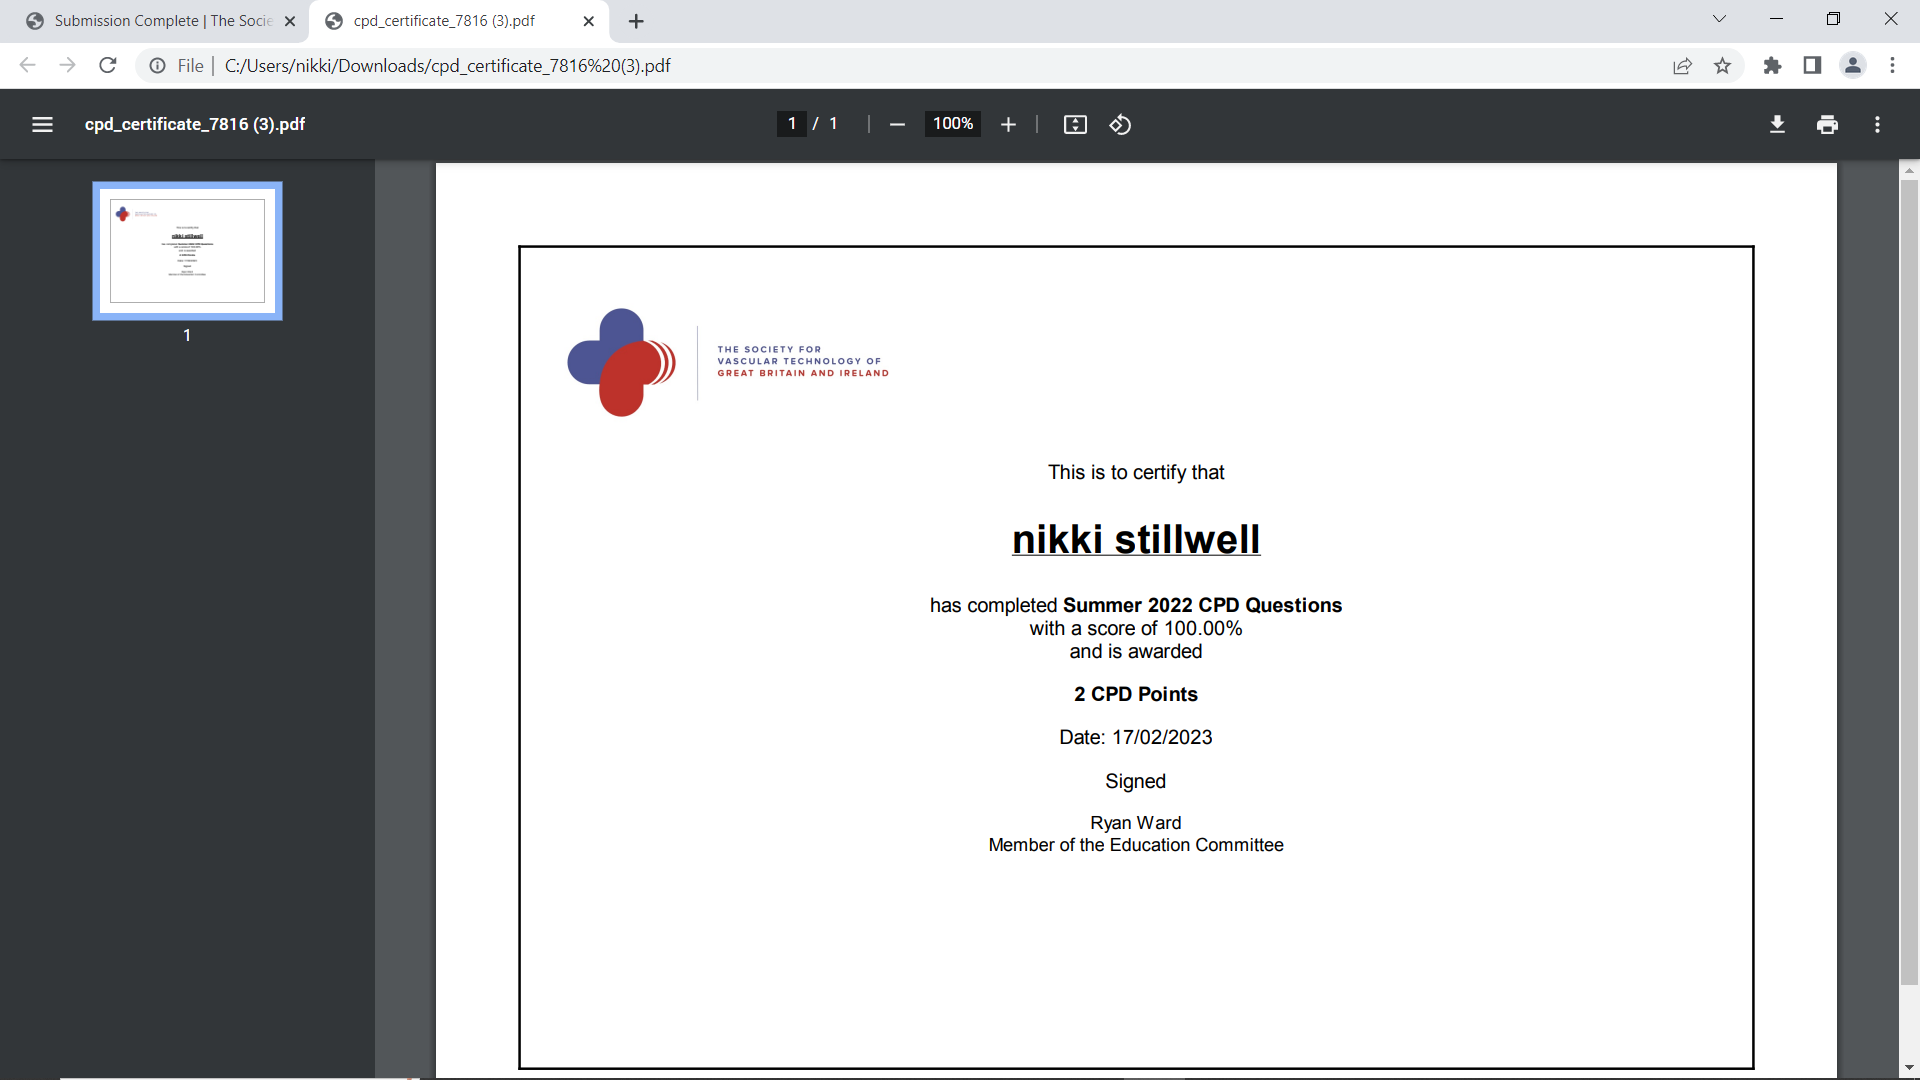Reload the current page
1920x1080 pixels.
(x=108, y=66)
